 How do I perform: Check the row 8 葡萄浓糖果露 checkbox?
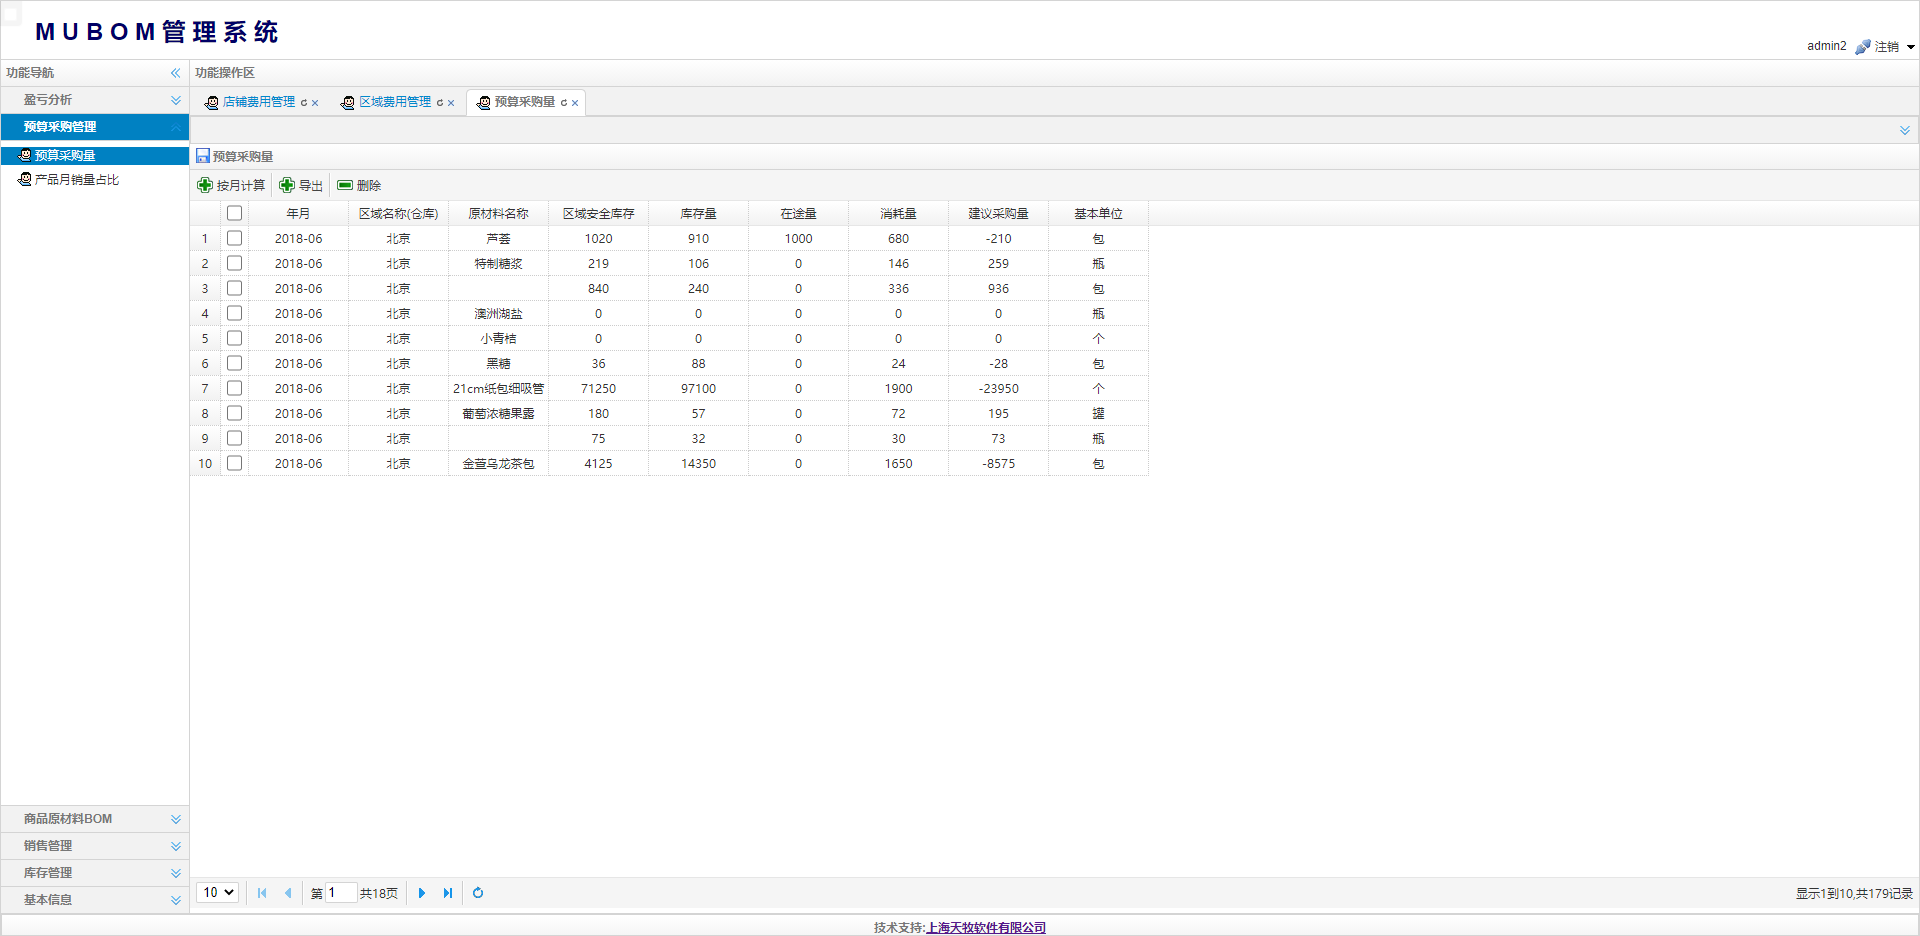click(234, 413)
